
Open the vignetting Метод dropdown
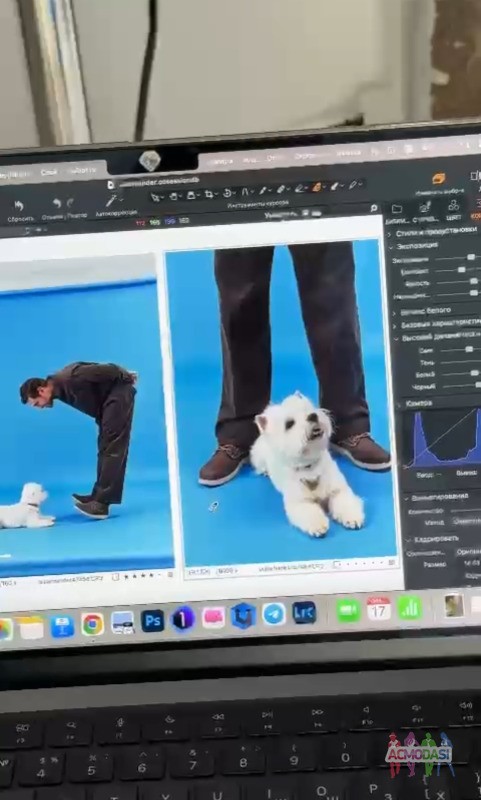(465, 521)
